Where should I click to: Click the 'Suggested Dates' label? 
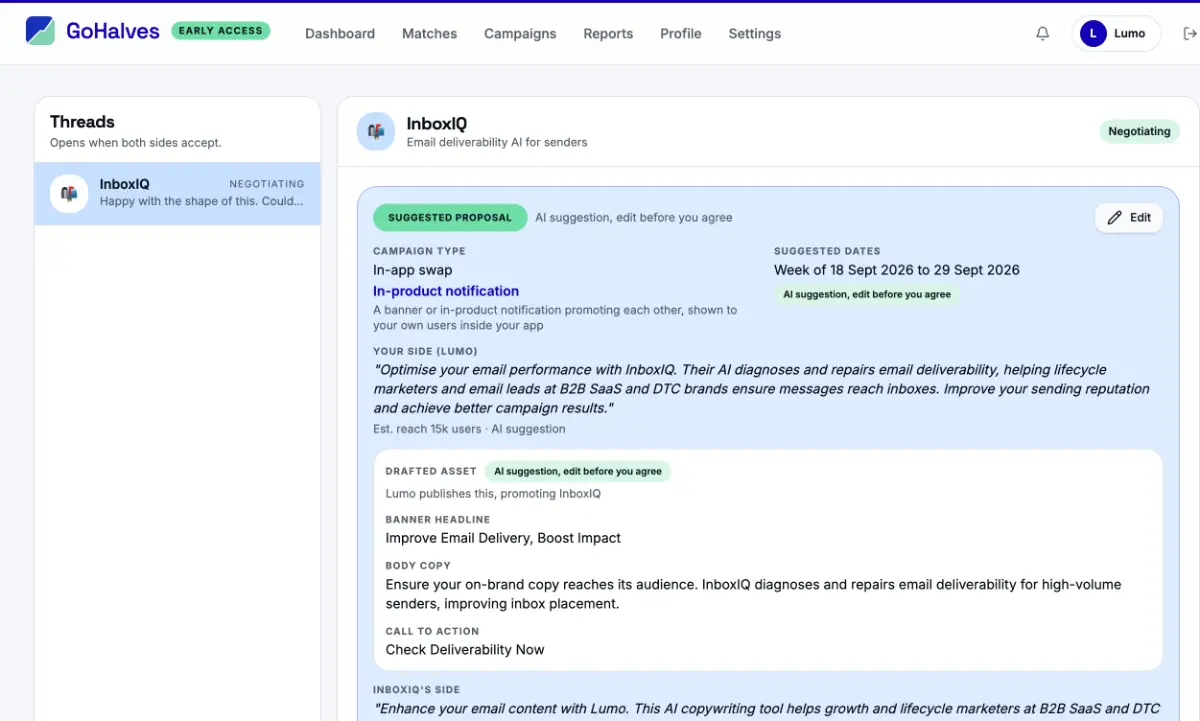pos(827,251)
